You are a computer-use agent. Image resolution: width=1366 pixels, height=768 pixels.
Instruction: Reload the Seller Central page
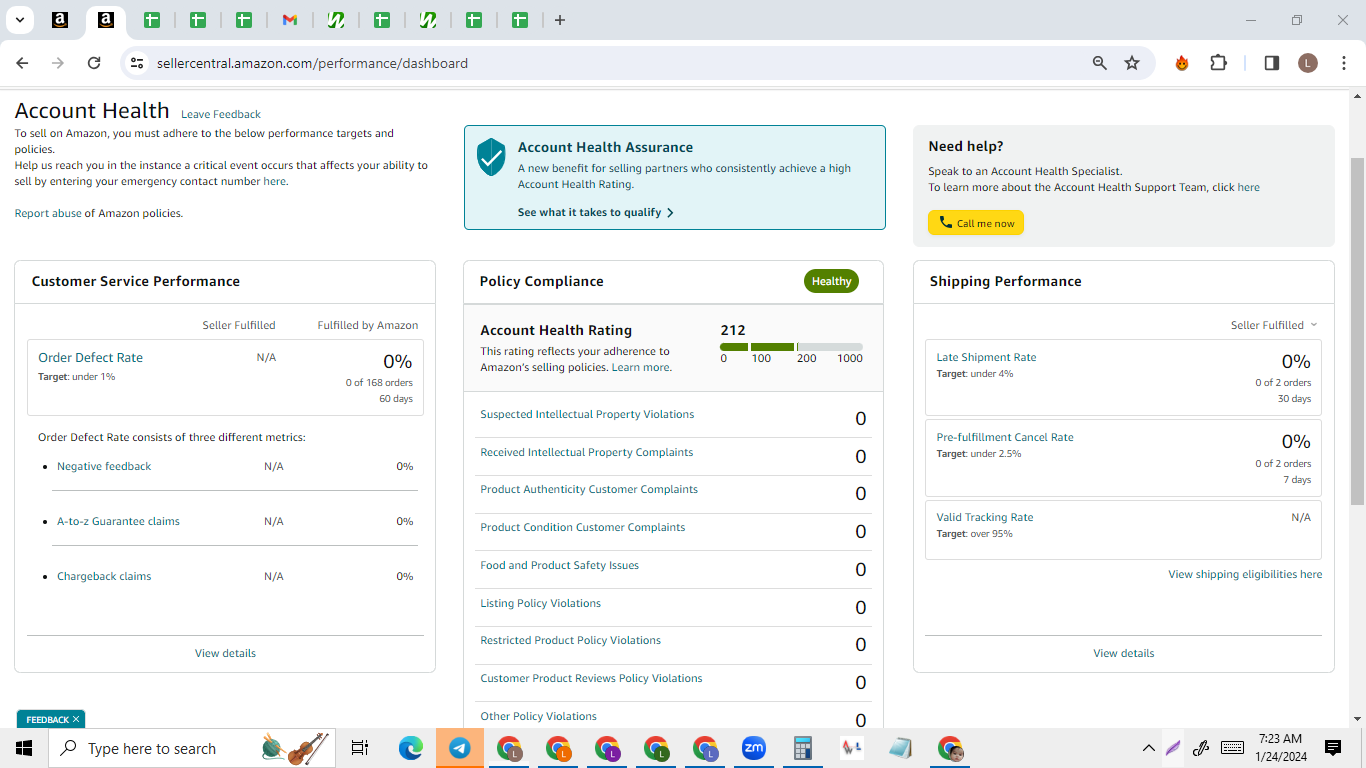[94, 63]
